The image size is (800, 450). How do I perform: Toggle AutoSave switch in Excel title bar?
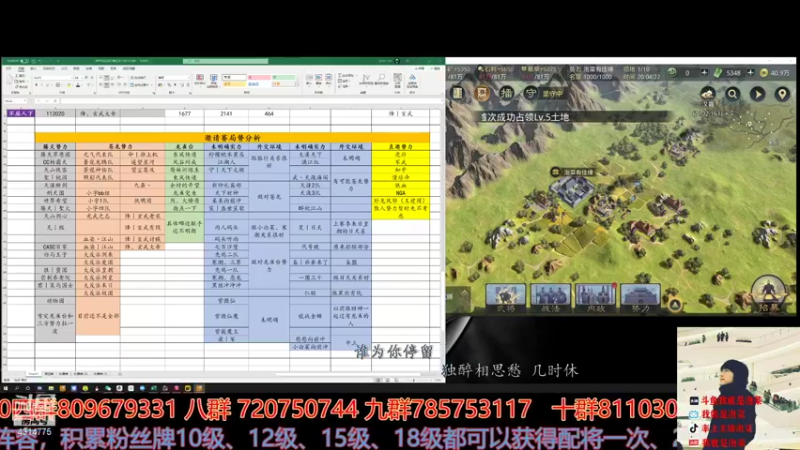pyautogui.click(x=24, y=61)
